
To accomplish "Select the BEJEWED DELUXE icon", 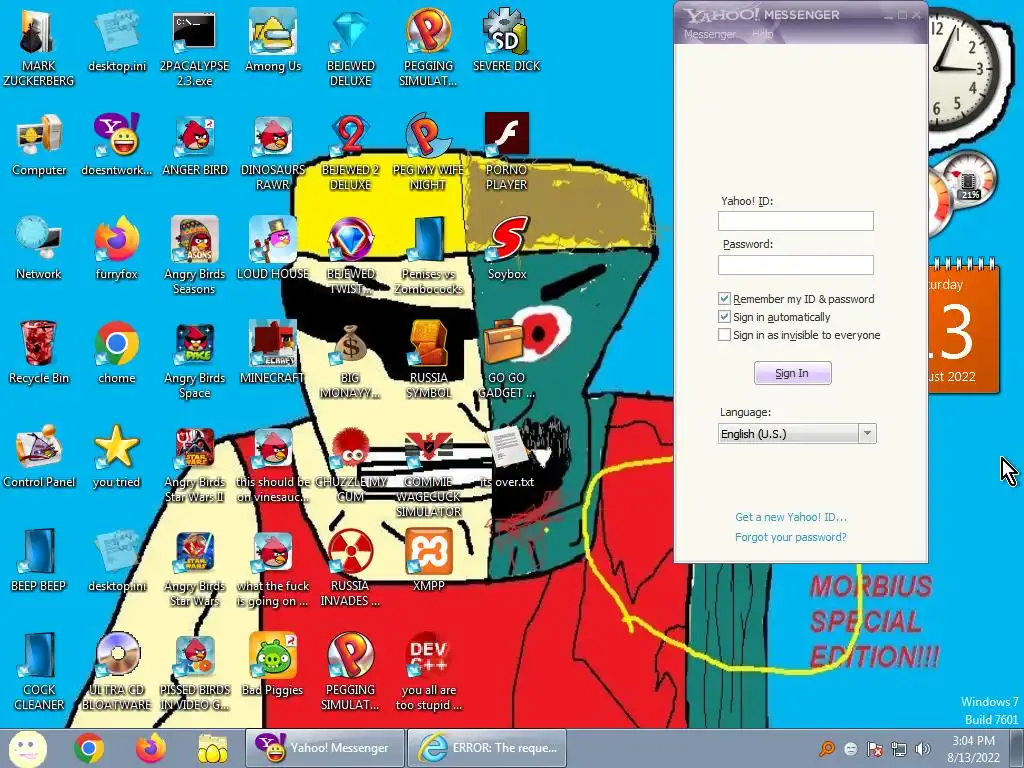I will click(351, 46).
